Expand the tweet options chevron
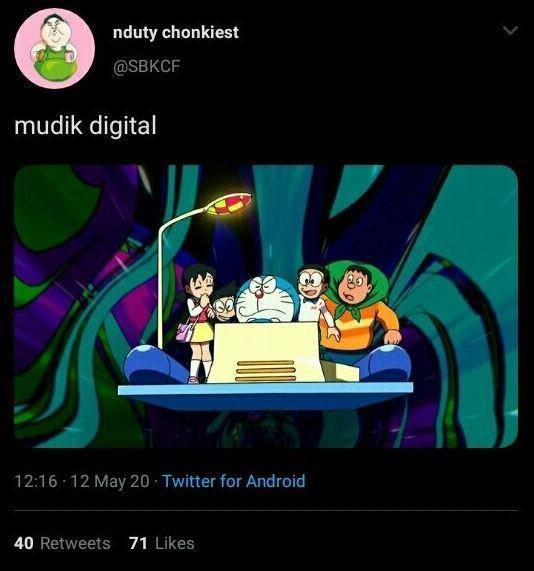This screenshot has height=571, width=534. [510, 30]
